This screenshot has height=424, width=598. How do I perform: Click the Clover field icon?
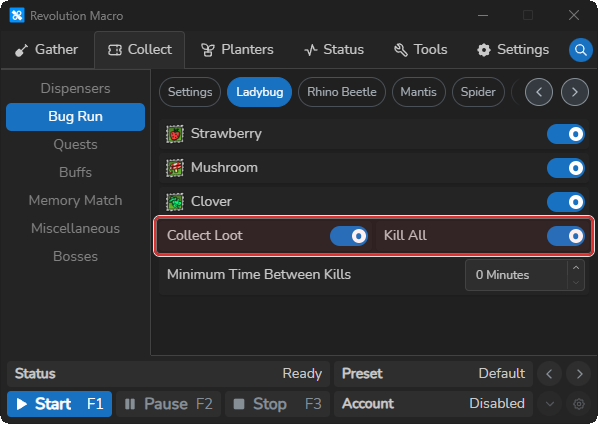pos(175,202)
